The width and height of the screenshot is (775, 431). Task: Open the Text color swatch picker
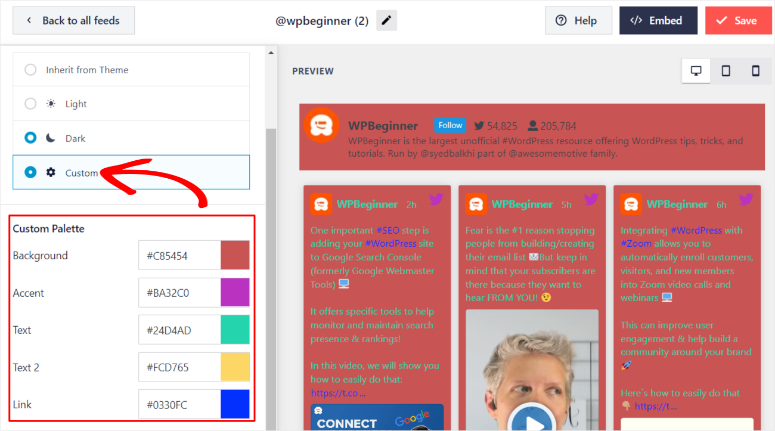point(235,330)
